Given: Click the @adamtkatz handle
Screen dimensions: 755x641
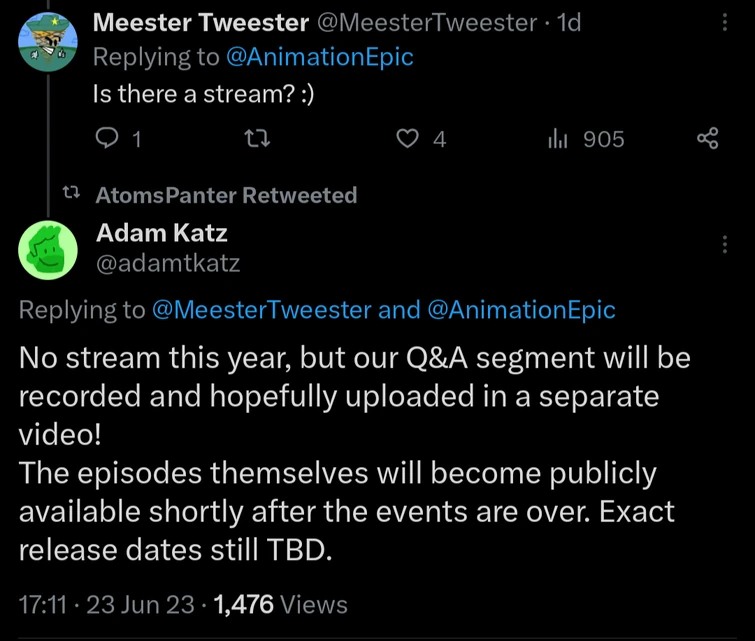Looking at the screenshot, I should coord(168,263).
